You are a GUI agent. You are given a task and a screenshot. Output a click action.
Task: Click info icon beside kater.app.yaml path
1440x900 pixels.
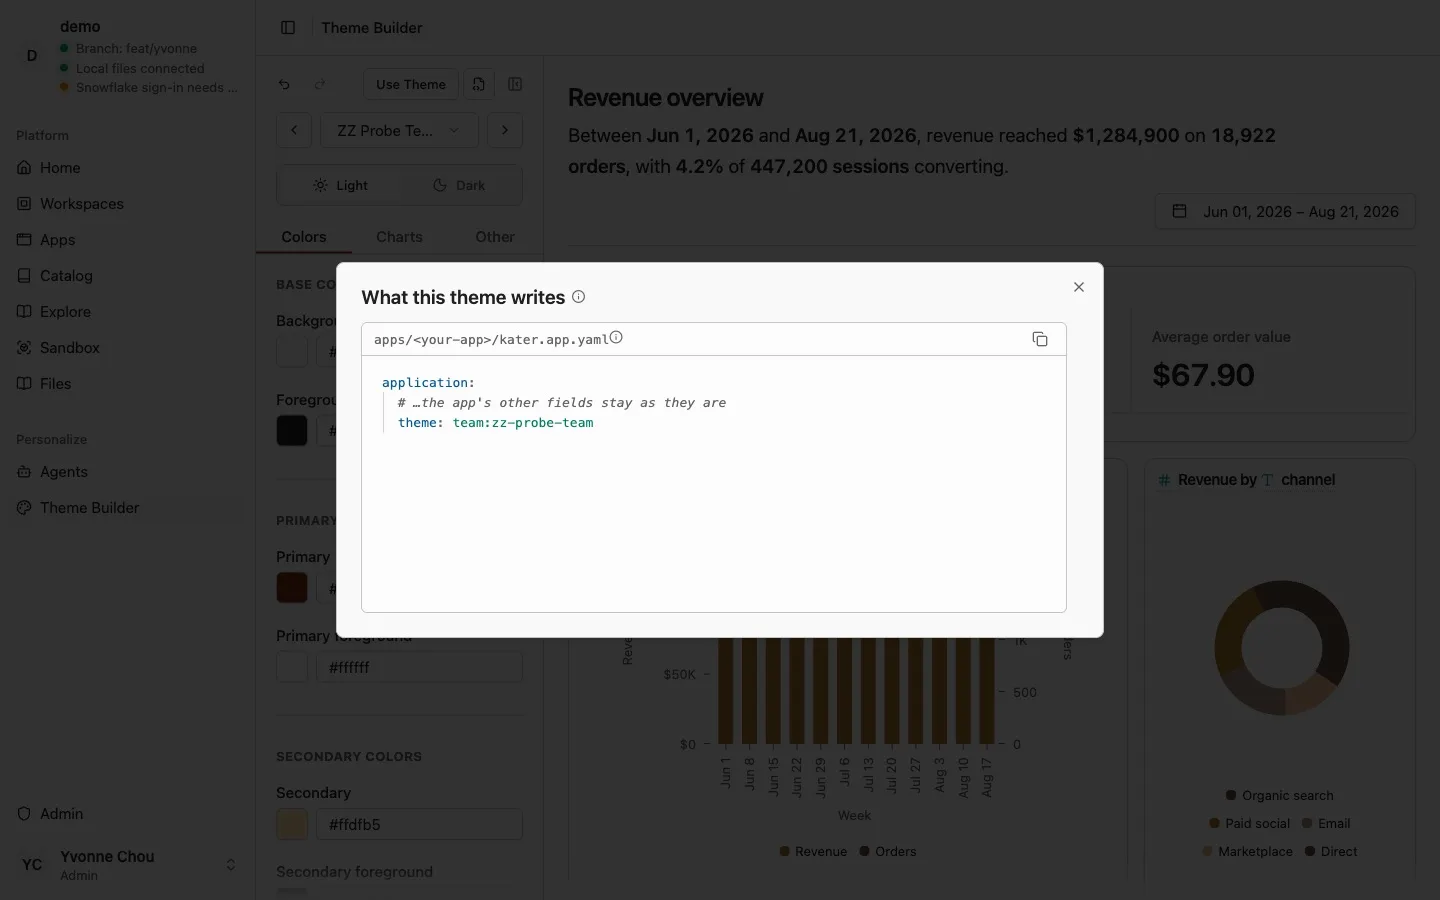(616, 338)
